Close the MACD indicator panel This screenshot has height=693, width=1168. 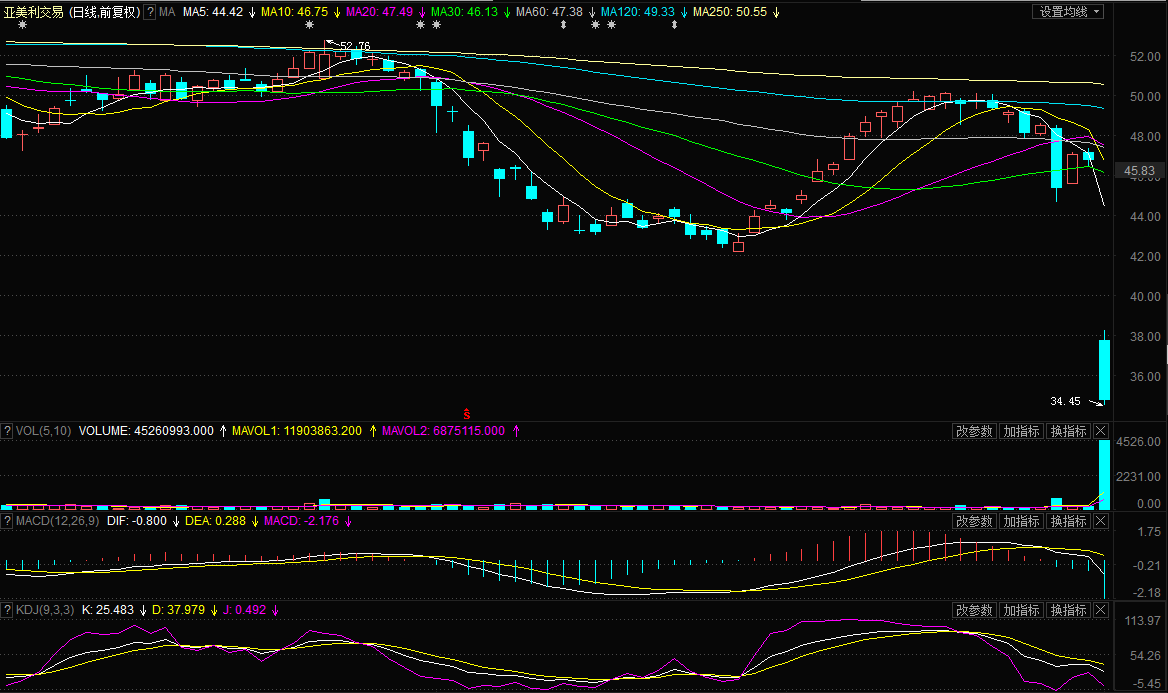click(x=1101, y=521)
